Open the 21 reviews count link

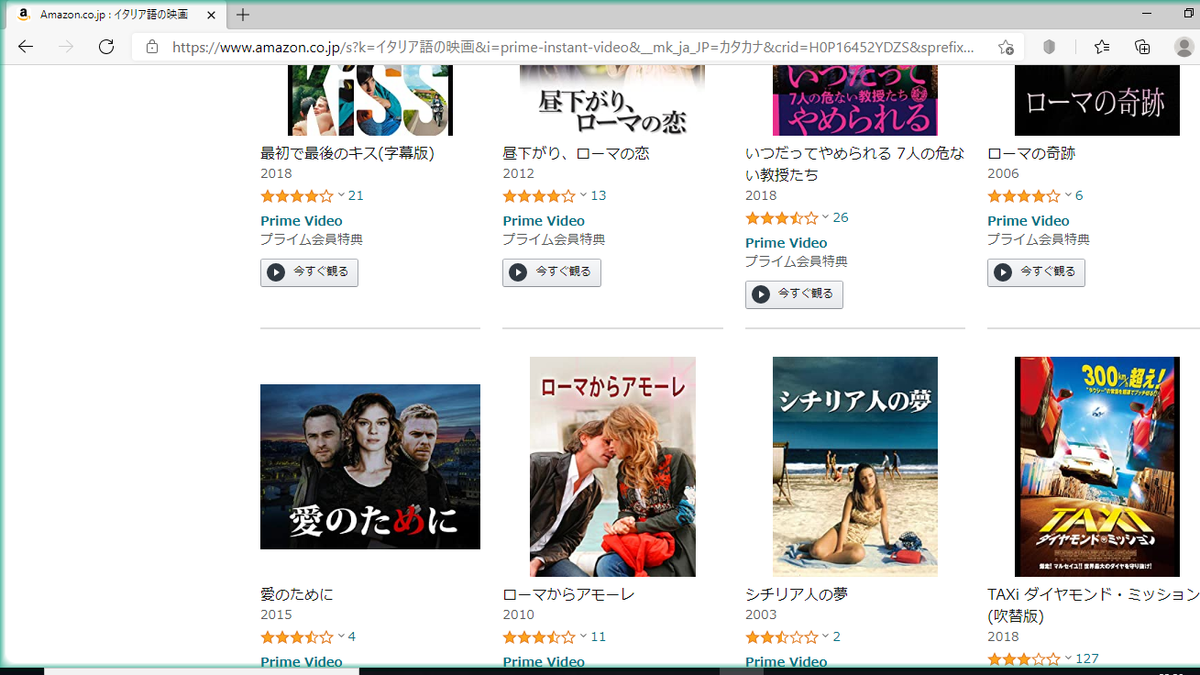356,195
